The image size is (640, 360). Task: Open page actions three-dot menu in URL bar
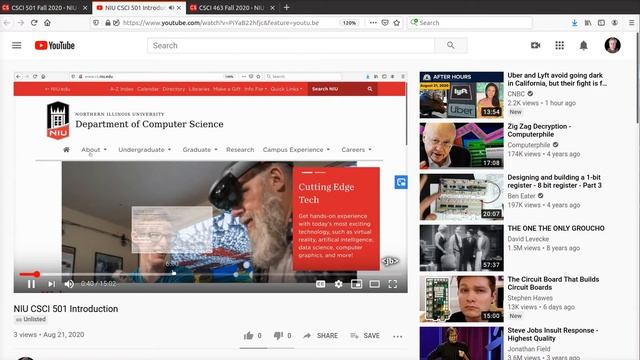click(373, 23)
